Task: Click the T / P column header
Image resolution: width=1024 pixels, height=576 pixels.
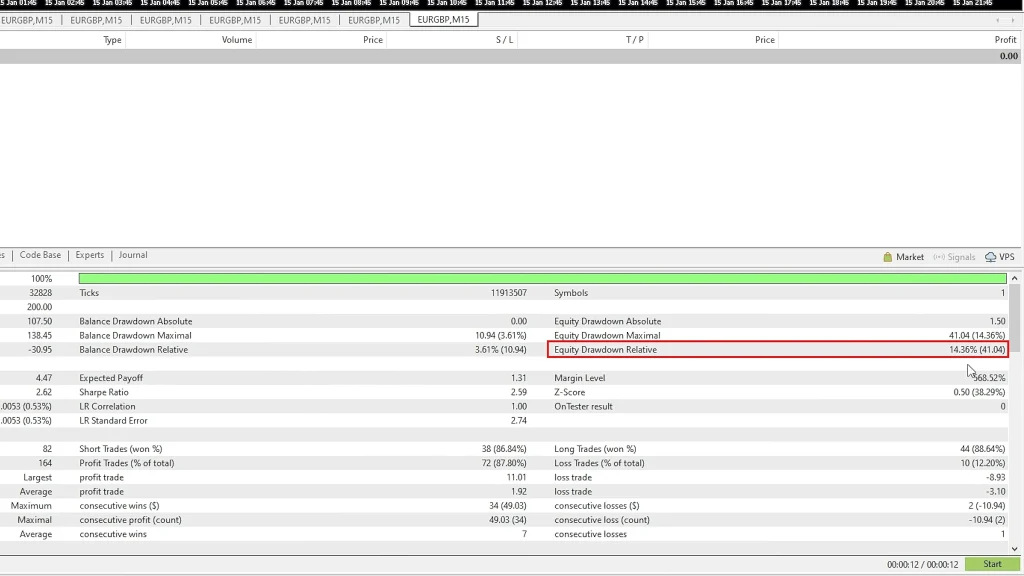Action: pos(635,40)
